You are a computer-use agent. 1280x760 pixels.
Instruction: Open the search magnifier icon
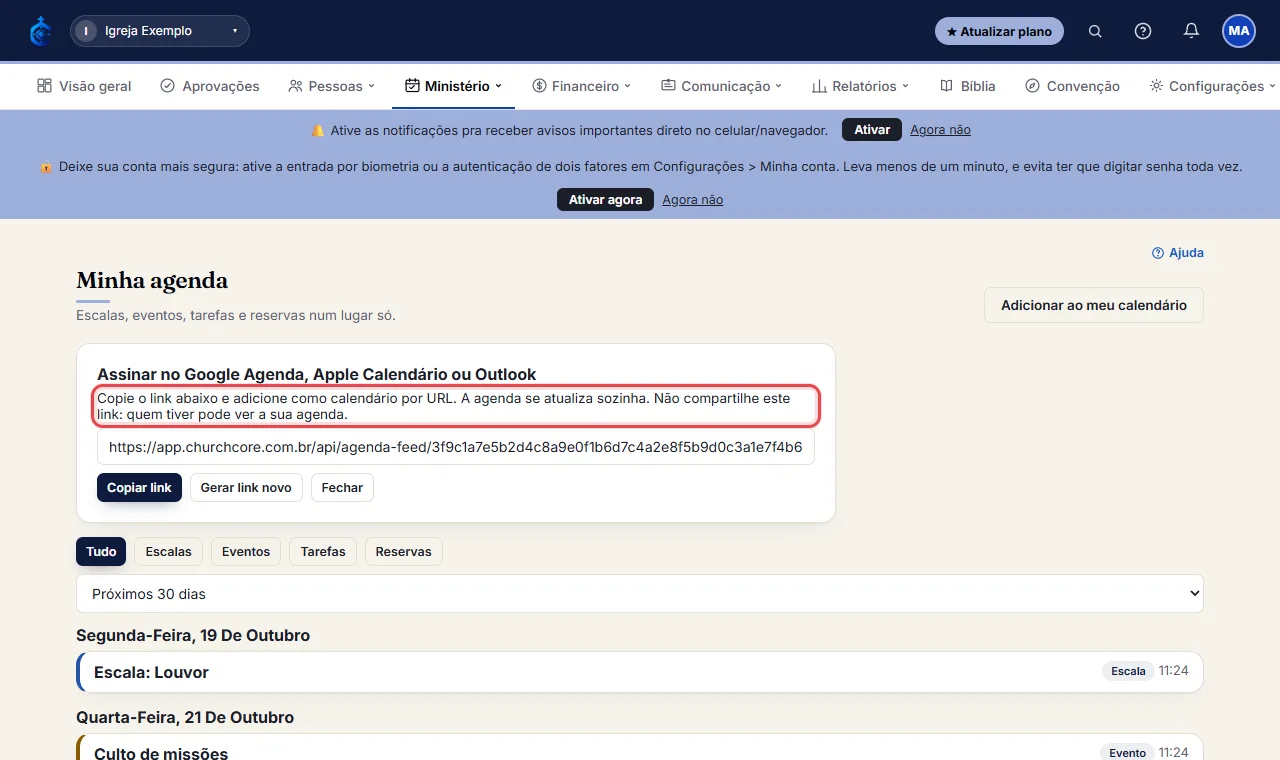coord(1095,31)
